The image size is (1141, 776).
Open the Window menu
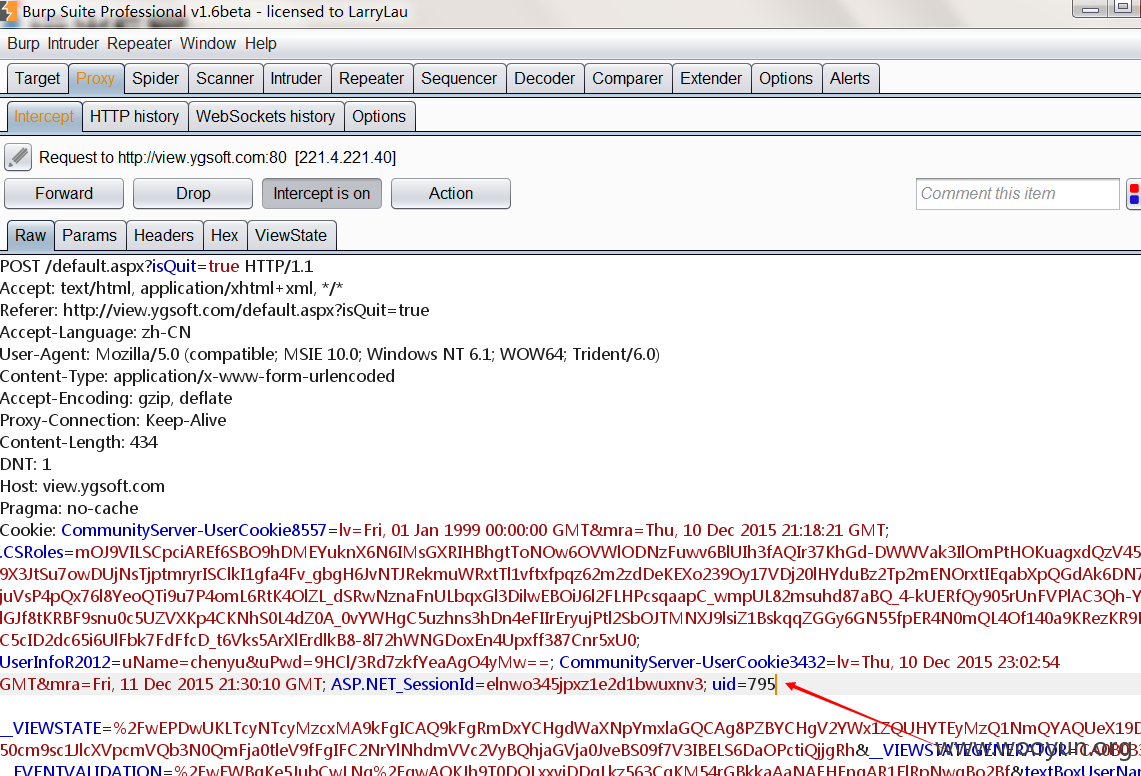click(x=208, y=44)
